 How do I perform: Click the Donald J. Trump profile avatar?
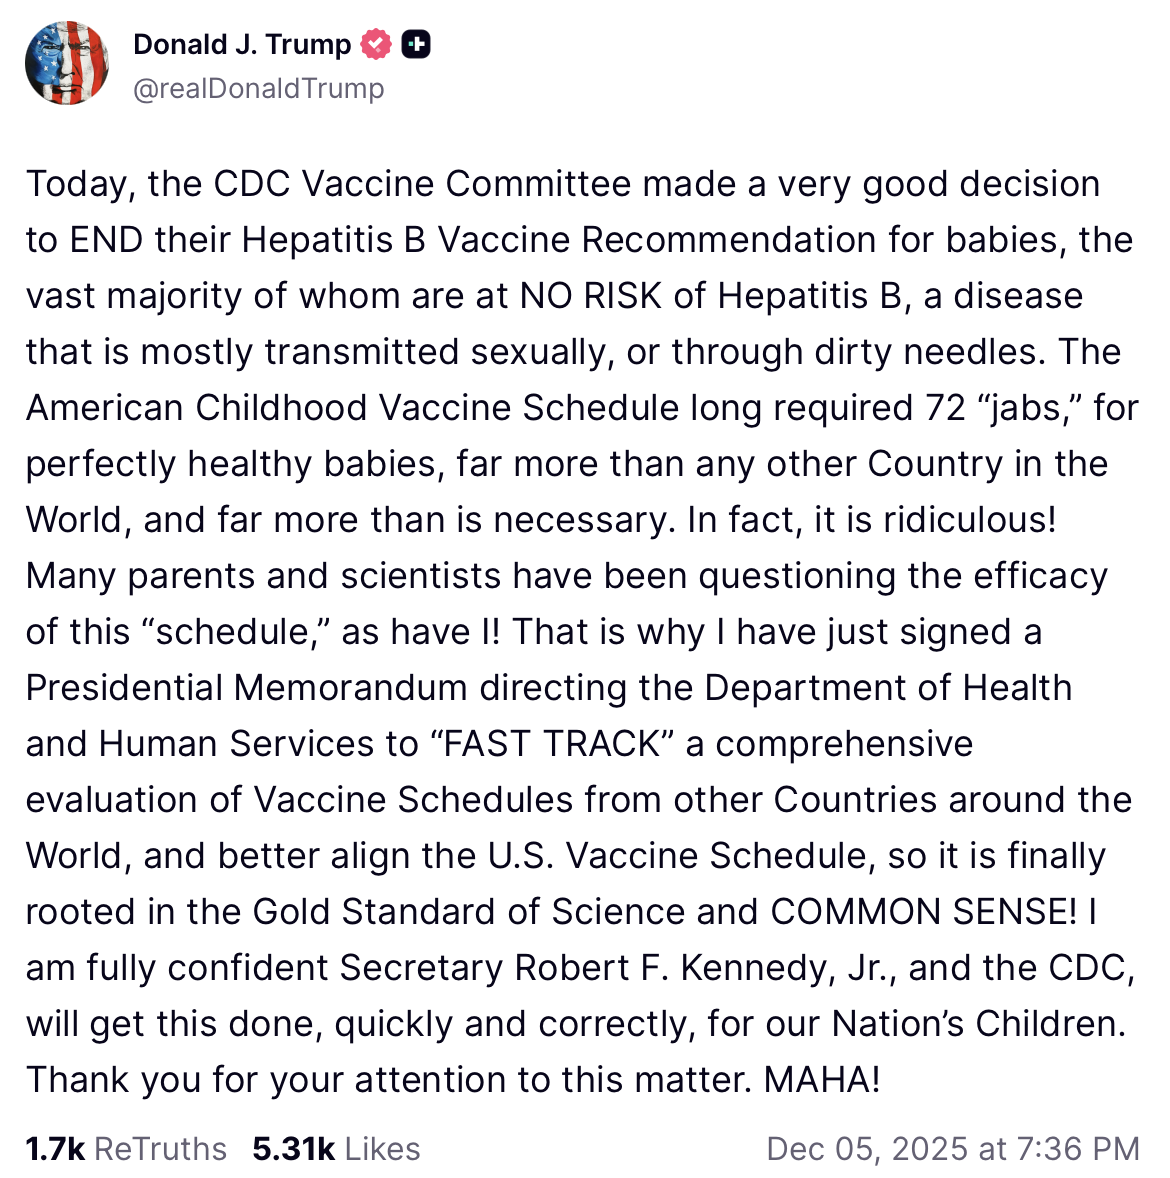tap(67, 64)
